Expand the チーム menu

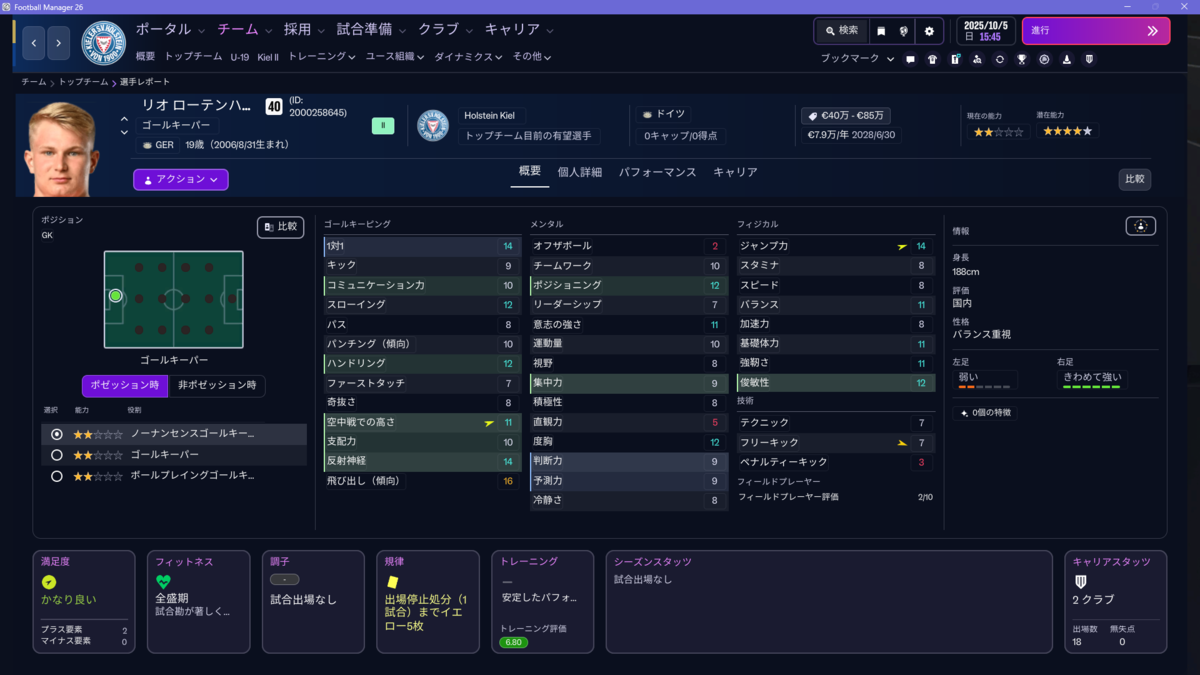245,30
